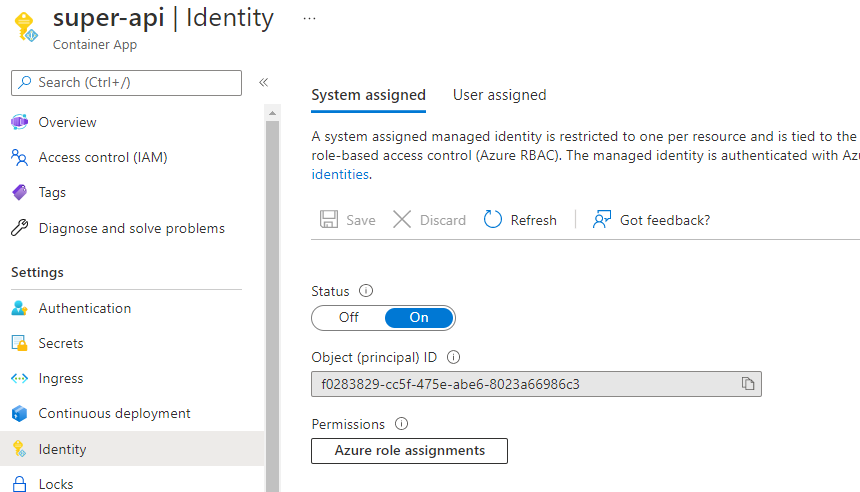This screenshot has height=492, width=860.
Task: Open Access control (IAM) in sidebar
Action: [102, 157]
